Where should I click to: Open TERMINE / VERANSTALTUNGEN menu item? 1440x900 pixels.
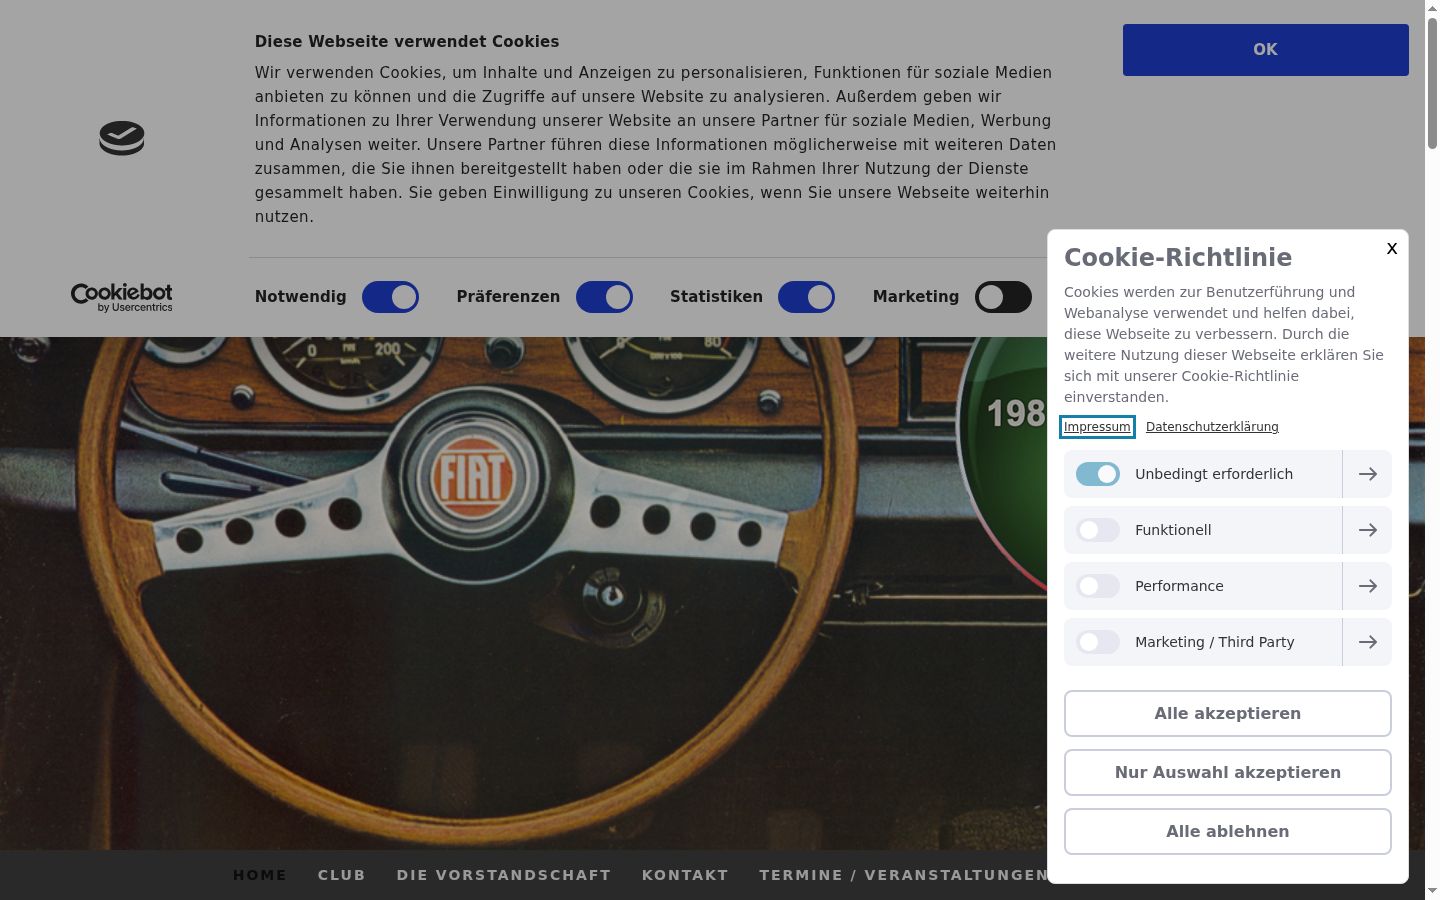tap(903, 875)
